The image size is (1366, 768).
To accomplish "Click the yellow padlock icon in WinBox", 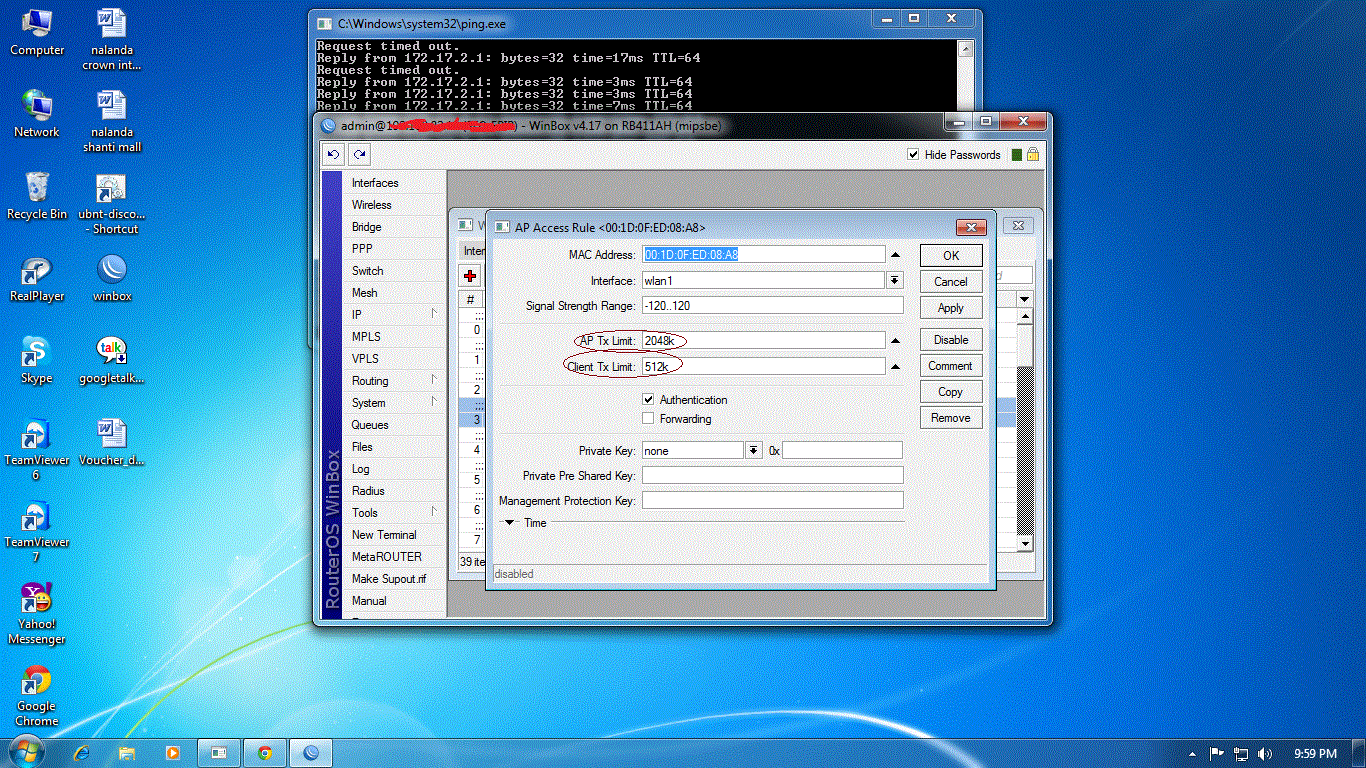I will pyautogui.click(x=1033, y=155).
